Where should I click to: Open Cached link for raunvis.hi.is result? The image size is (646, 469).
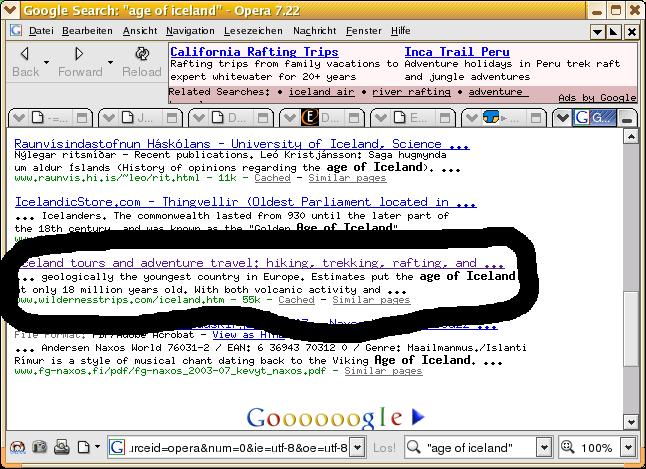pos(272,178)
